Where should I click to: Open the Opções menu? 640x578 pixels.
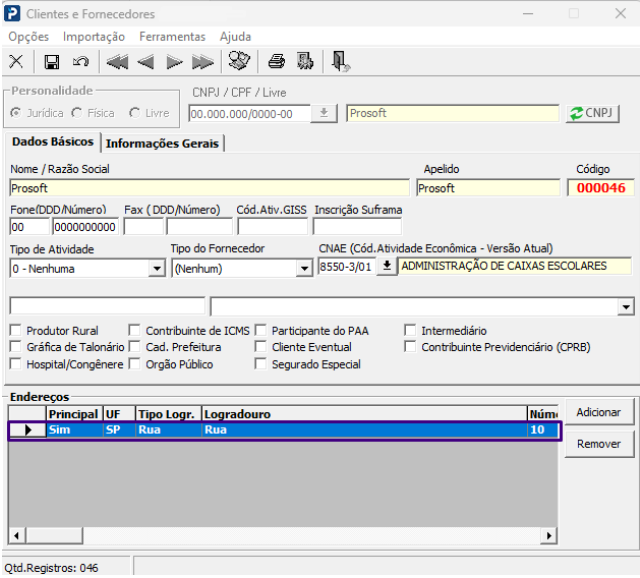tap(29, 36)
